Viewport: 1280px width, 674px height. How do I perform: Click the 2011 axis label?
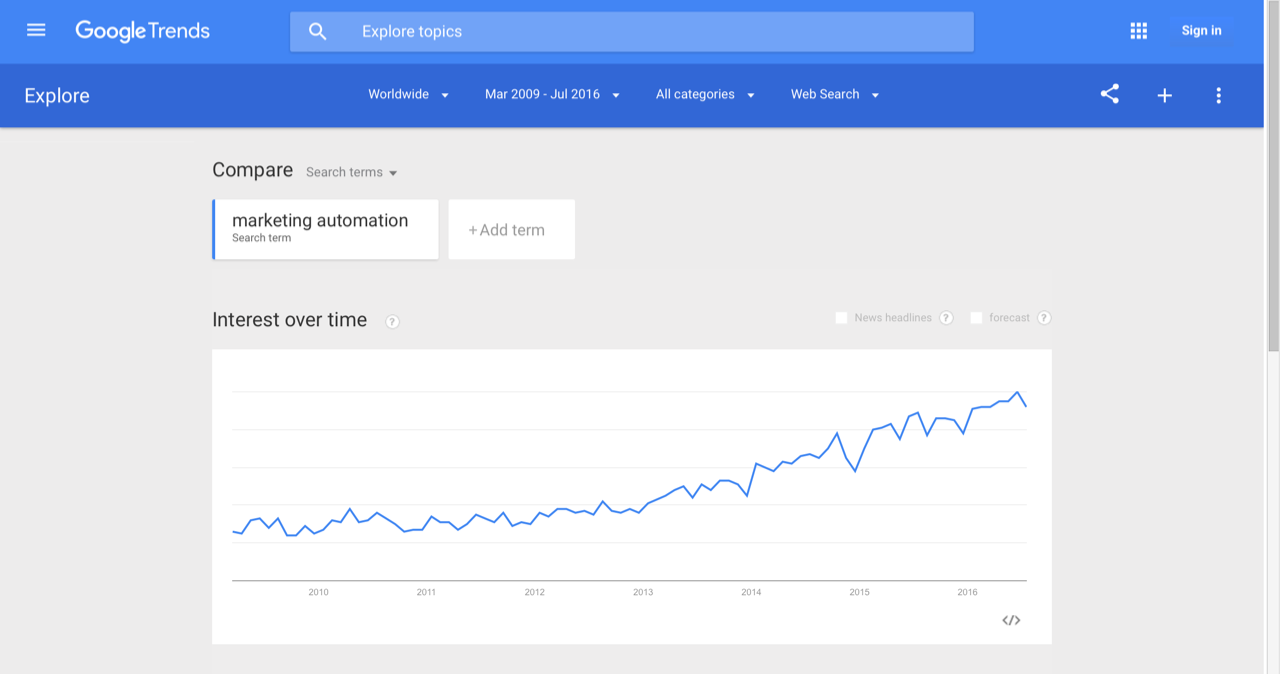(426, 592)
